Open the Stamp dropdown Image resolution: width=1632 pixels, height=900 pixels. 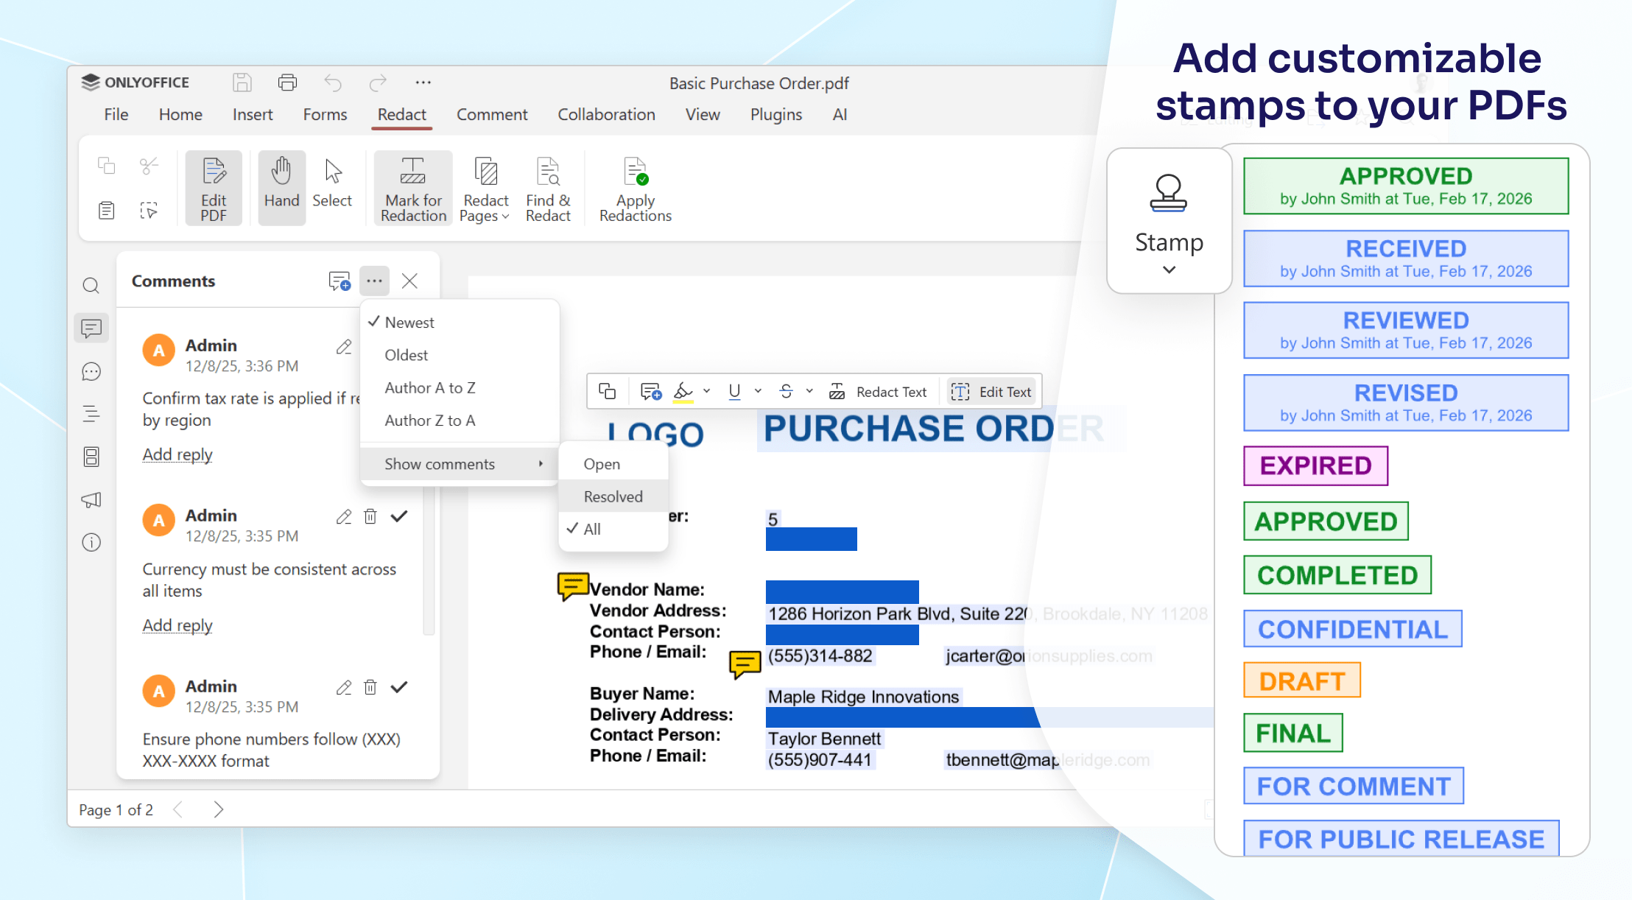(x=1168, y=269)
